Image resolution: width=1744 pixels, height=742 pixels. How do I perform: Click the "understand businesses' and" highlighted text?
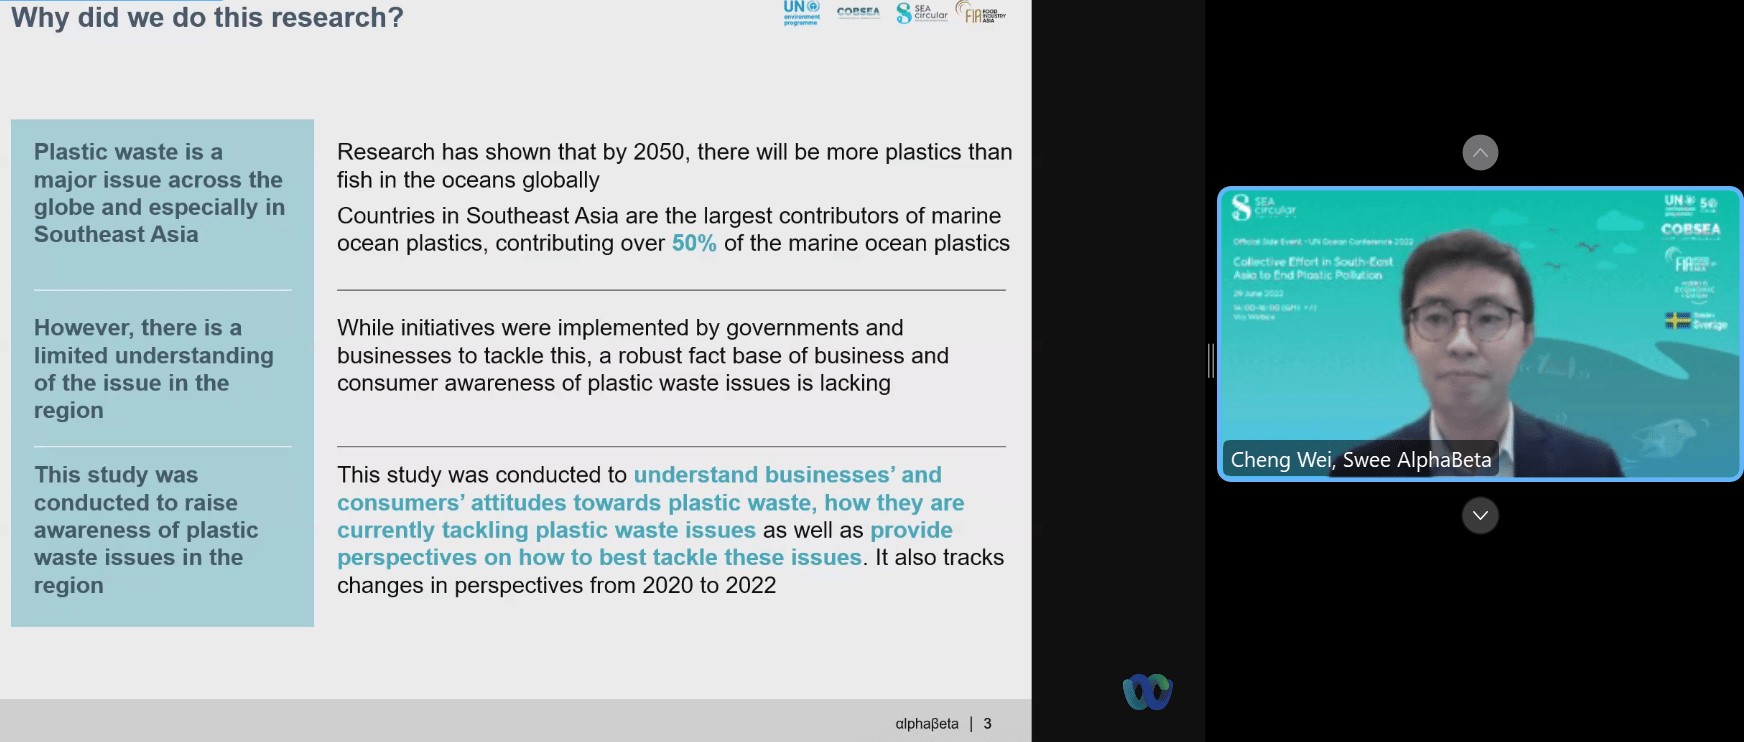[787, 475]
